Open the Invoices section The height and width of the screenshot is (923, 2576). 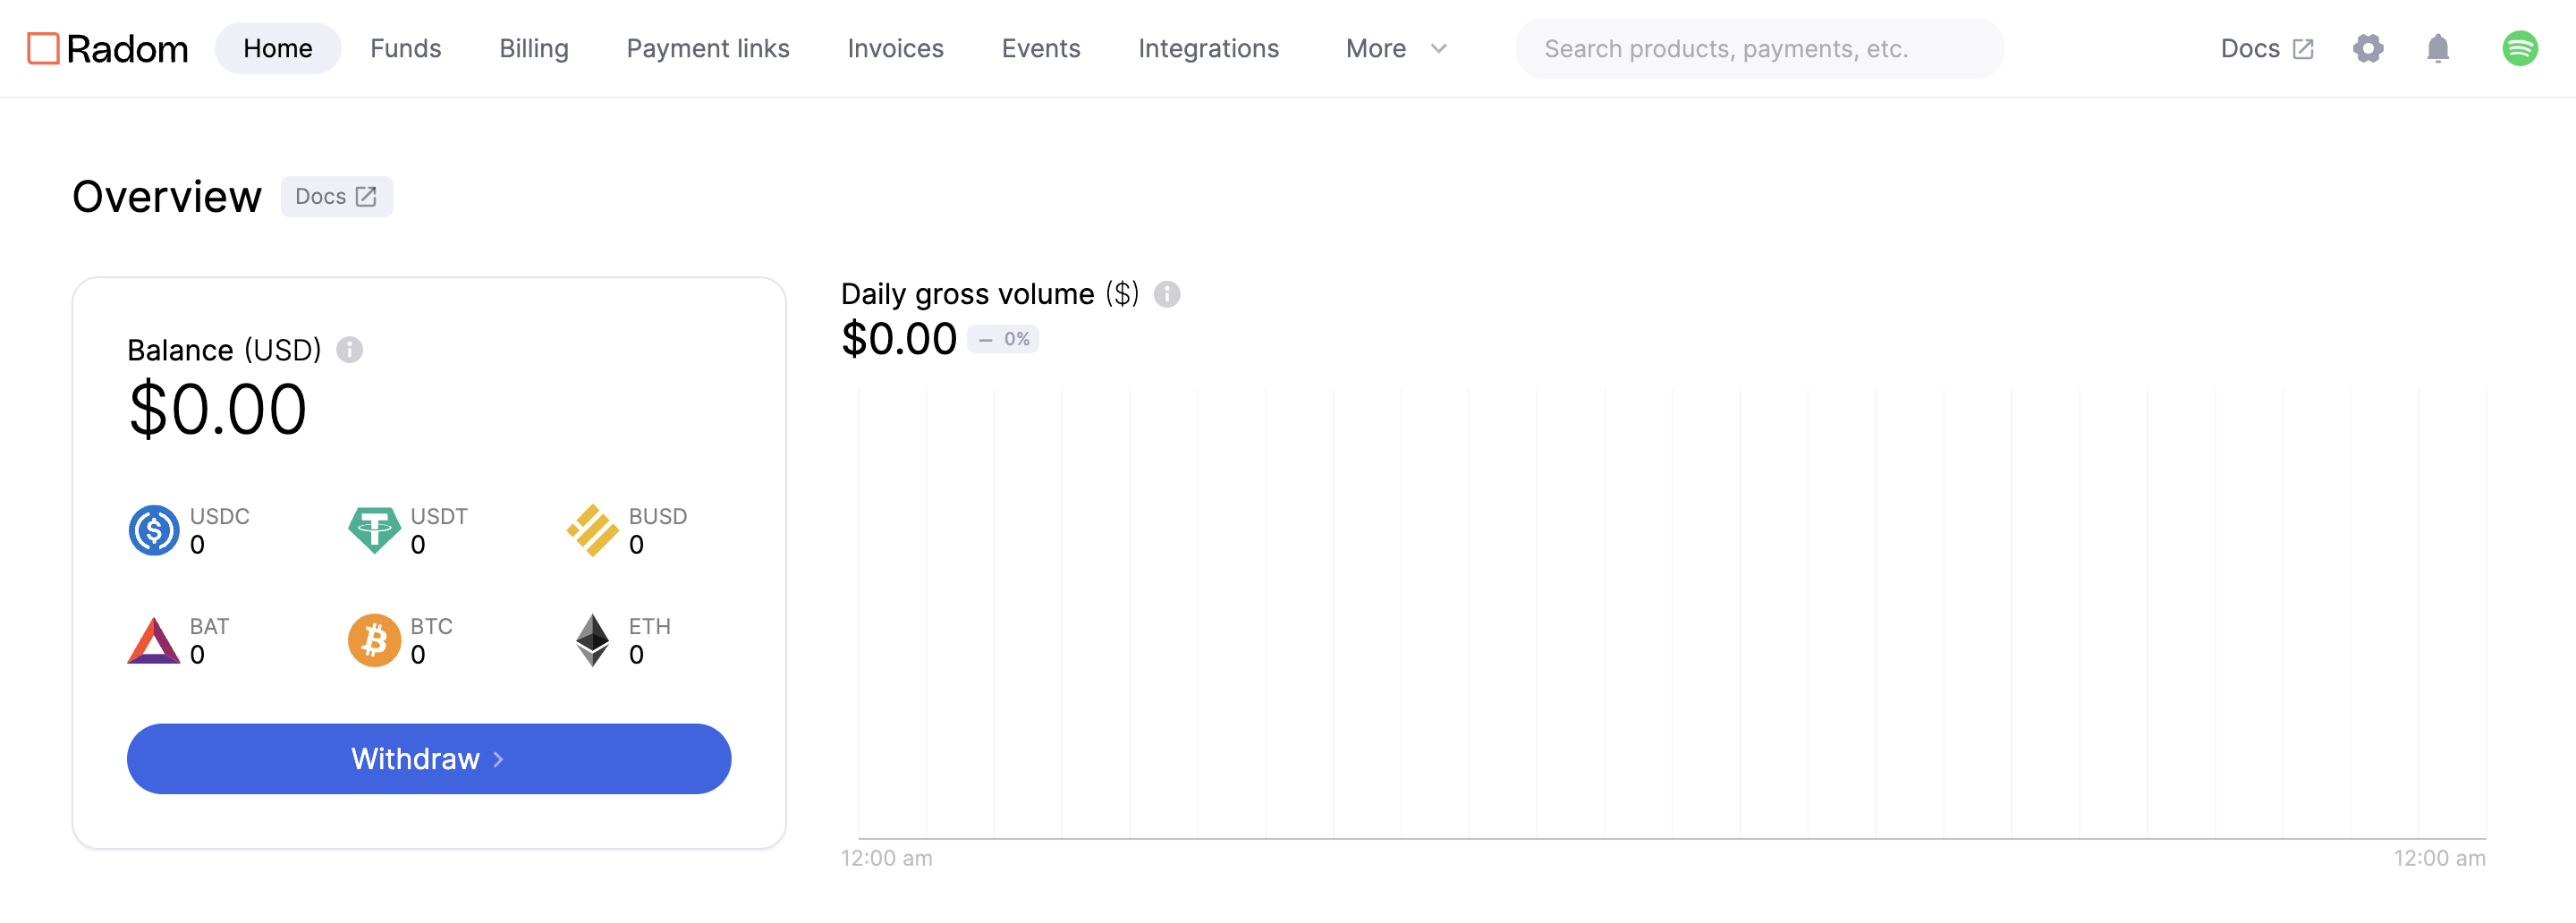point(895,48)
